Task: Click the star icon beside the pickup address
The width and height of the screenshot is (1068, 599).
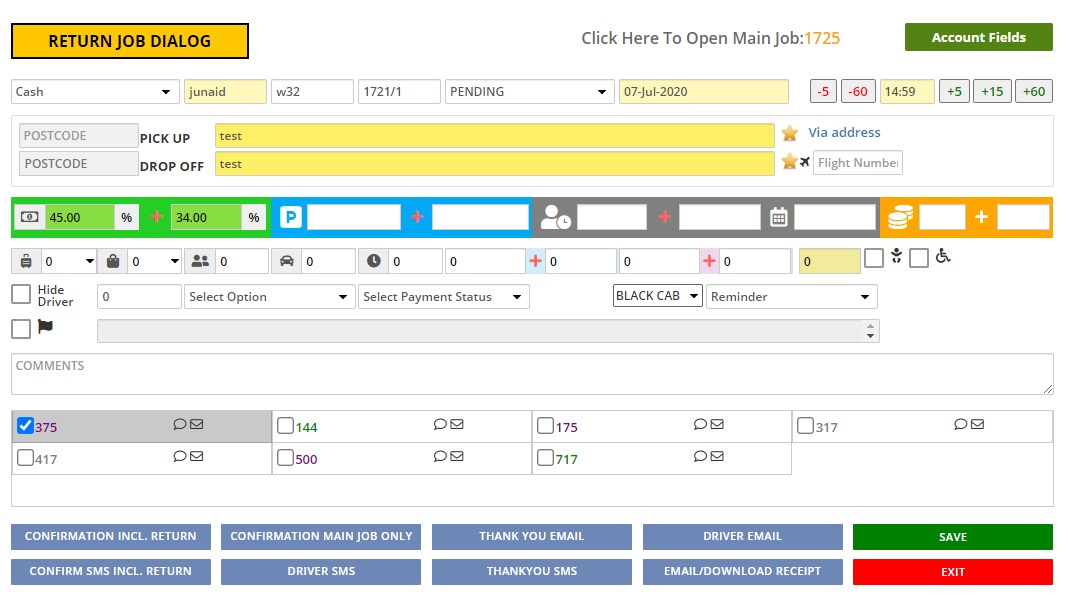Action: (x=790, y=133)
